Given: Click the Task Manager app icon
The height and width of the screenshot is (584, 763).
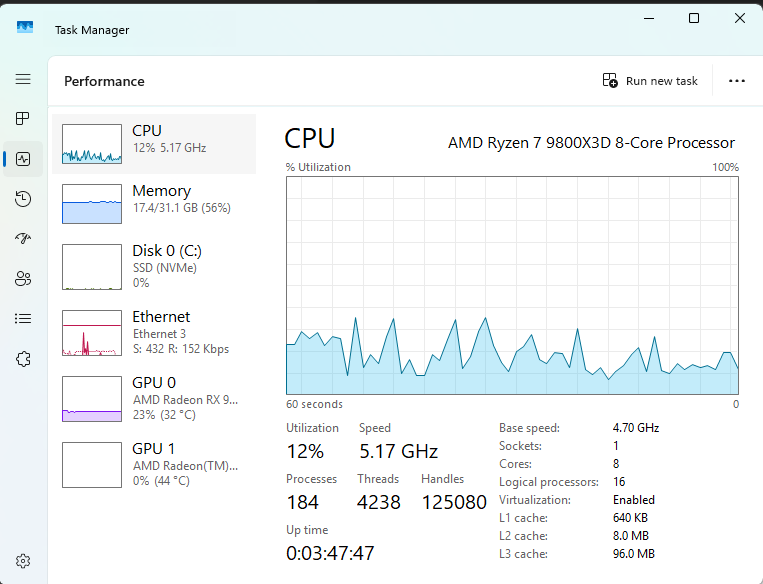Looking at the screenshot, I should point(25,27).
